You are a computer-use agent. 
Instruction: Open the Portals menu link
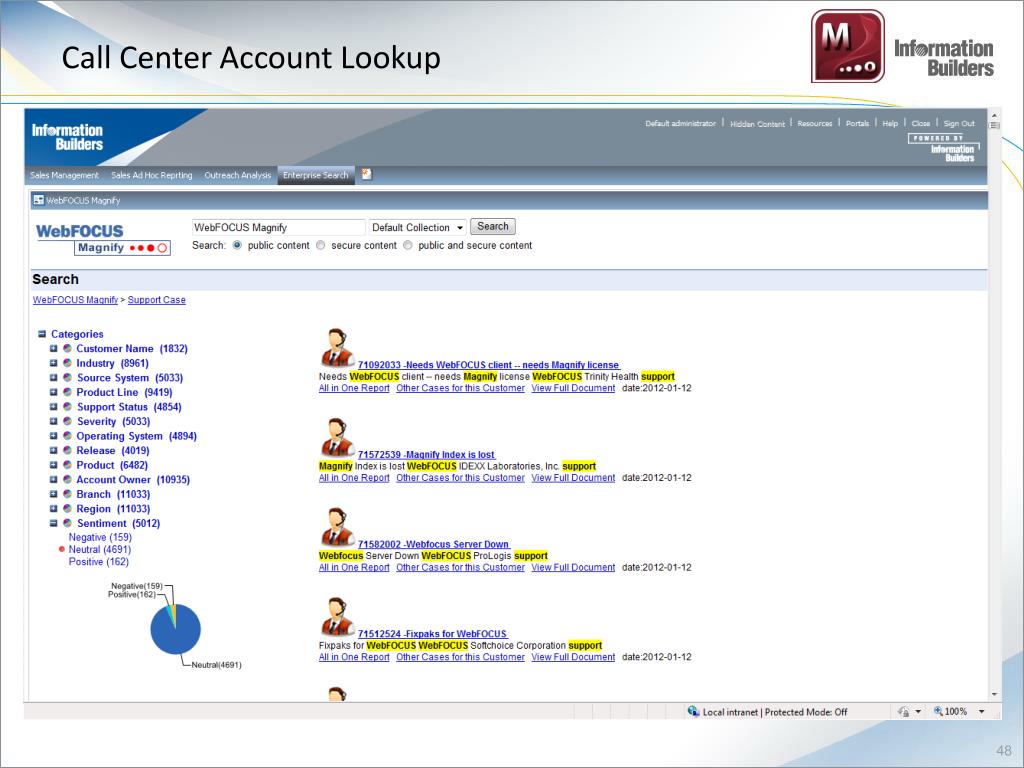857,123
